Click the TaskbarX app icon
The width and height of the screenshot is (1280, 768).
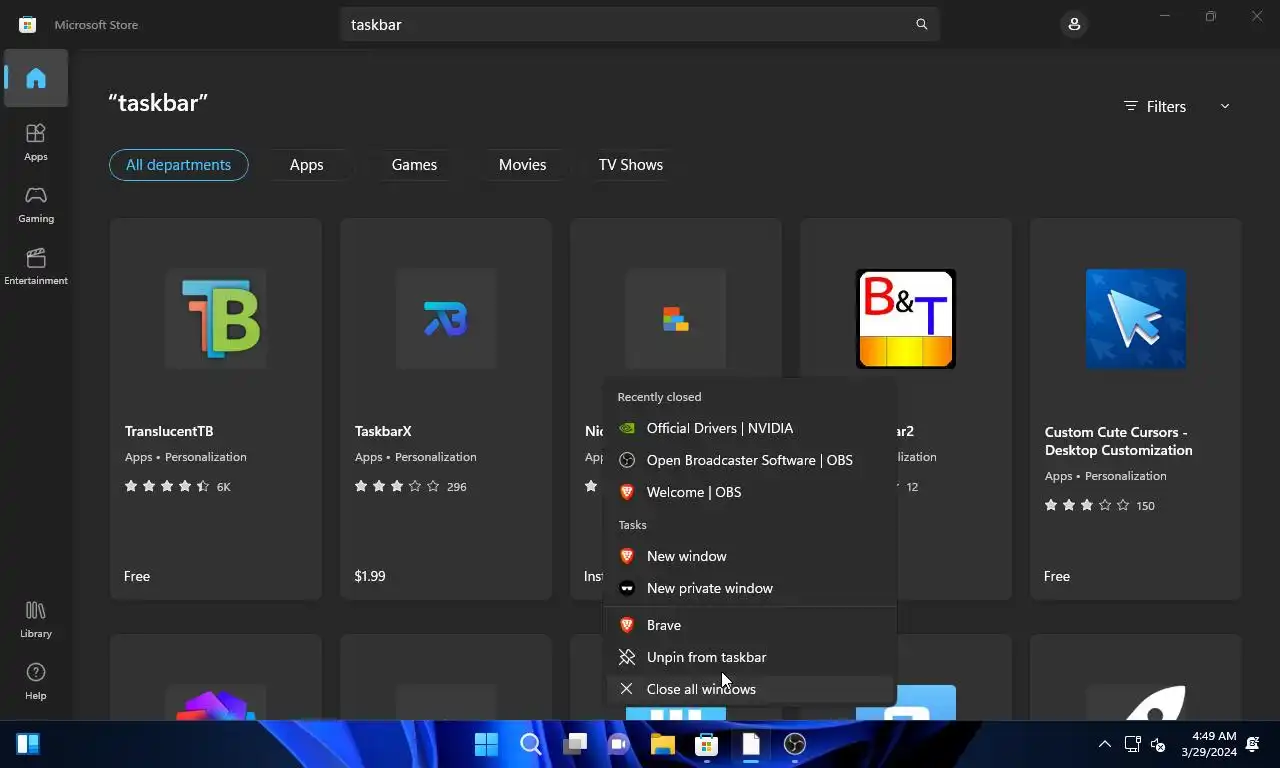(x=446, y=319)
